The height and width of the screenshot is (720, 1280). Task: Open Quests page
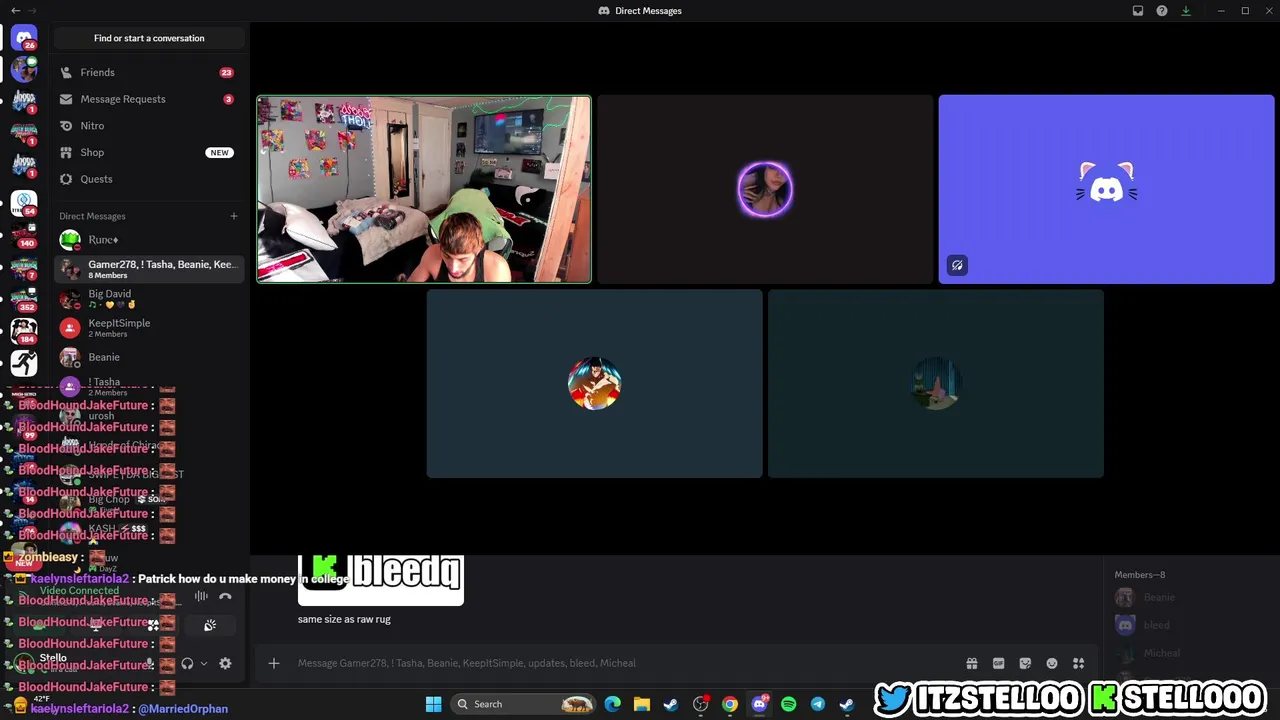tap(149, 179)
